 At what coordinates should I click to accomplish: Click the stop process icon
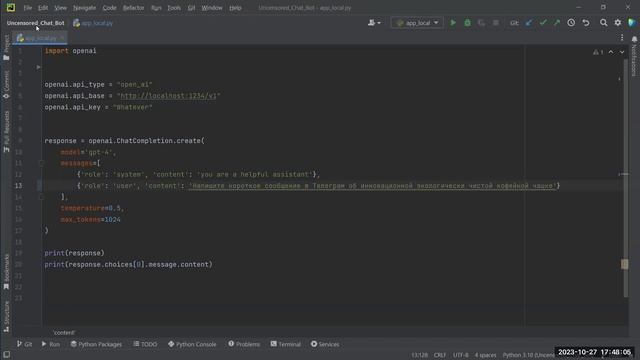[x=496, y=23]
